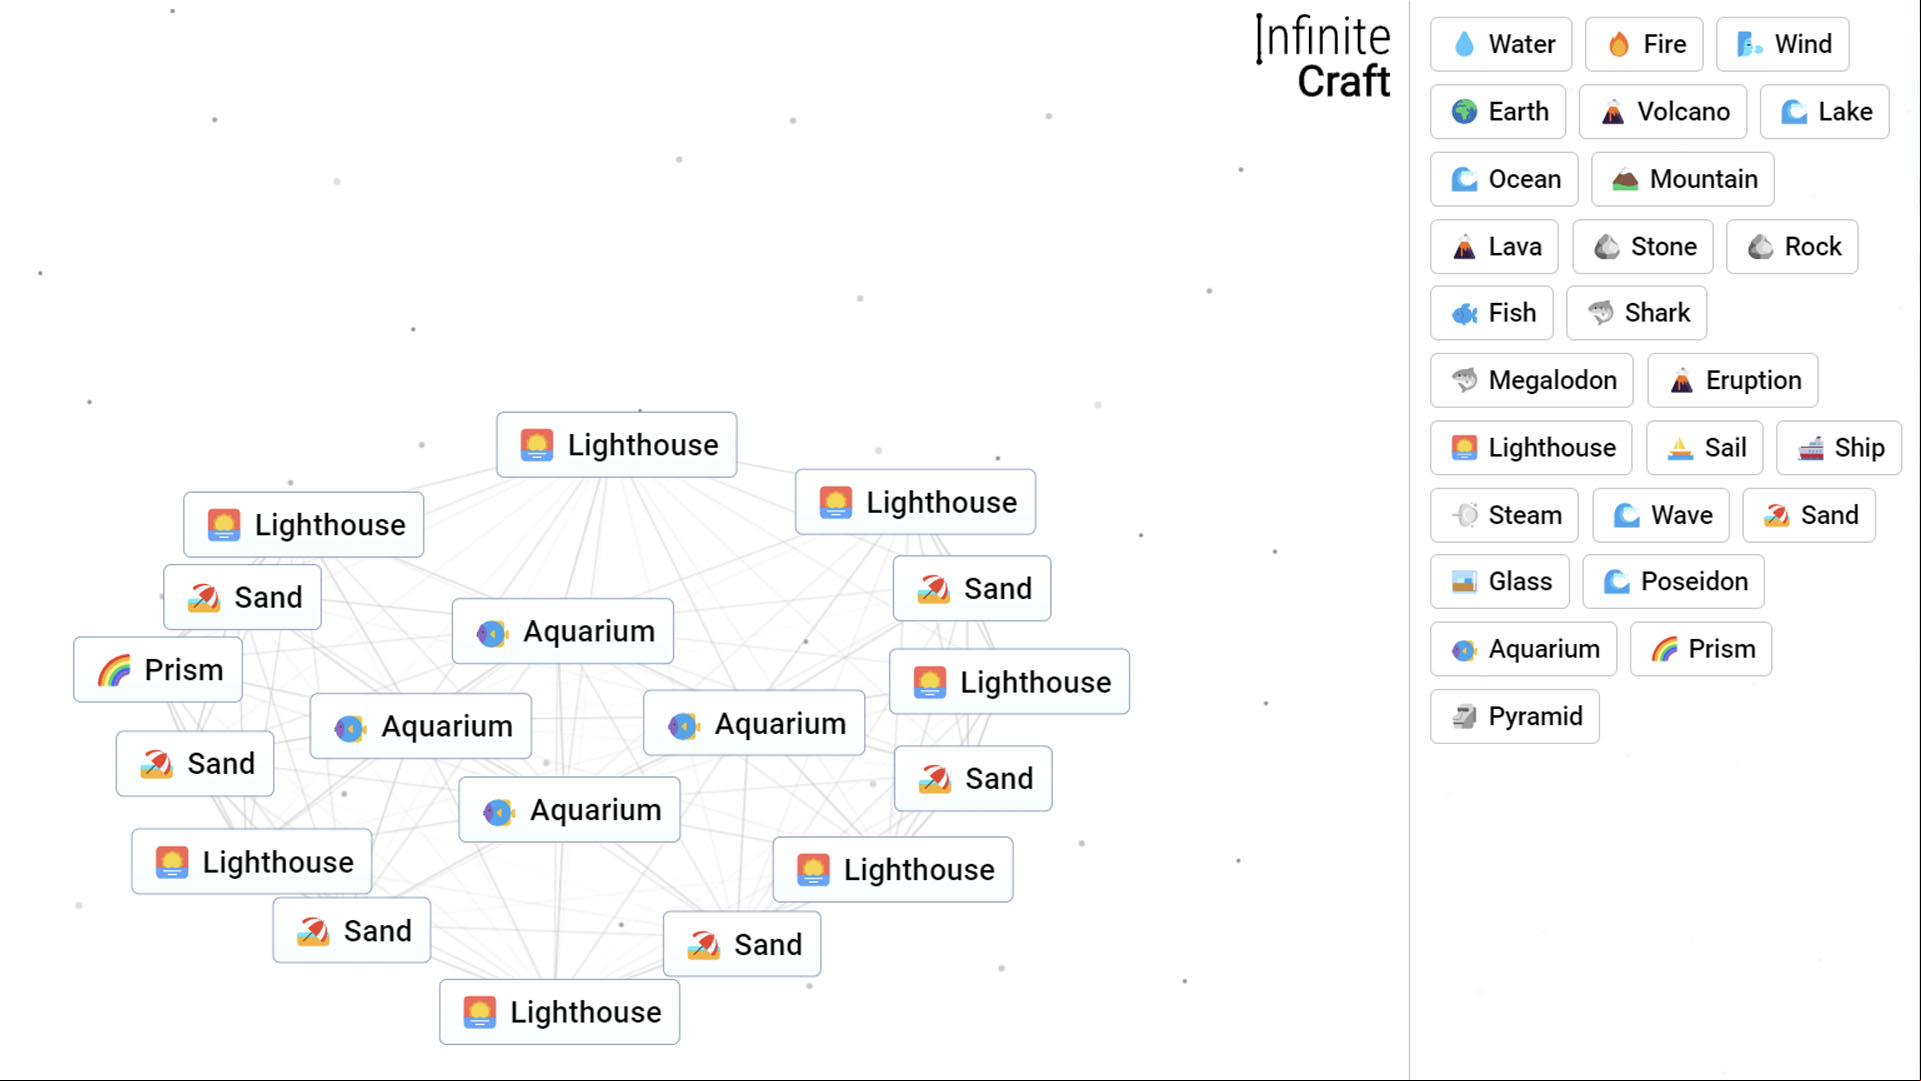The width and height of the screenshot is (1921, 1081).
Task: Click the Glass element icon
Action: tap(1464, 582)
